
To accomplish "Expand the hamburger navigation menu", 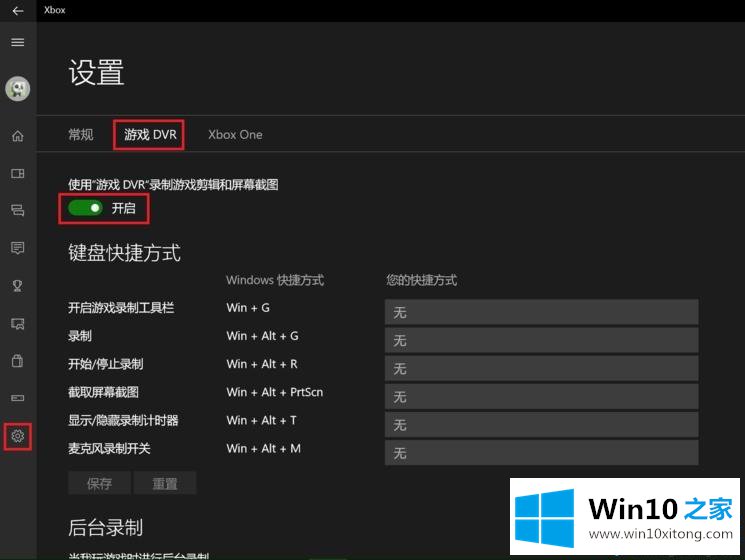I will (x=17, y=42).
